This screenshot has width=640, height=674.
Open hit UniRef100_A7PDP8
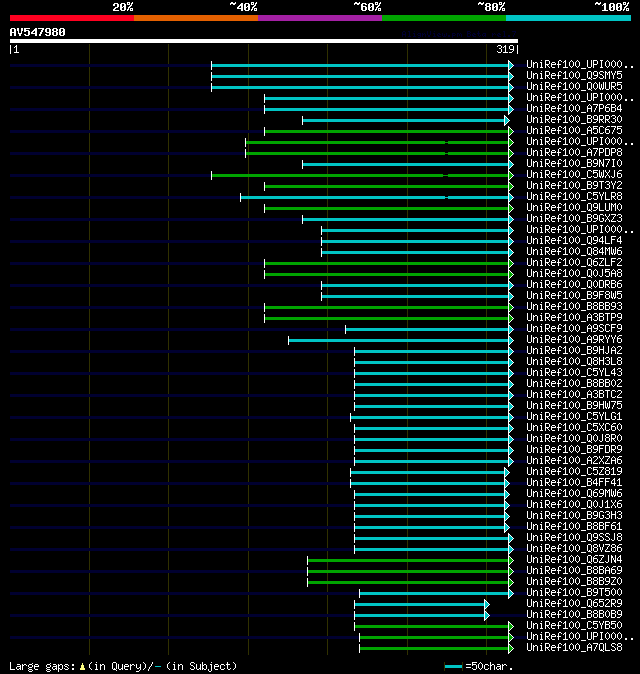(x=574, y=153)
